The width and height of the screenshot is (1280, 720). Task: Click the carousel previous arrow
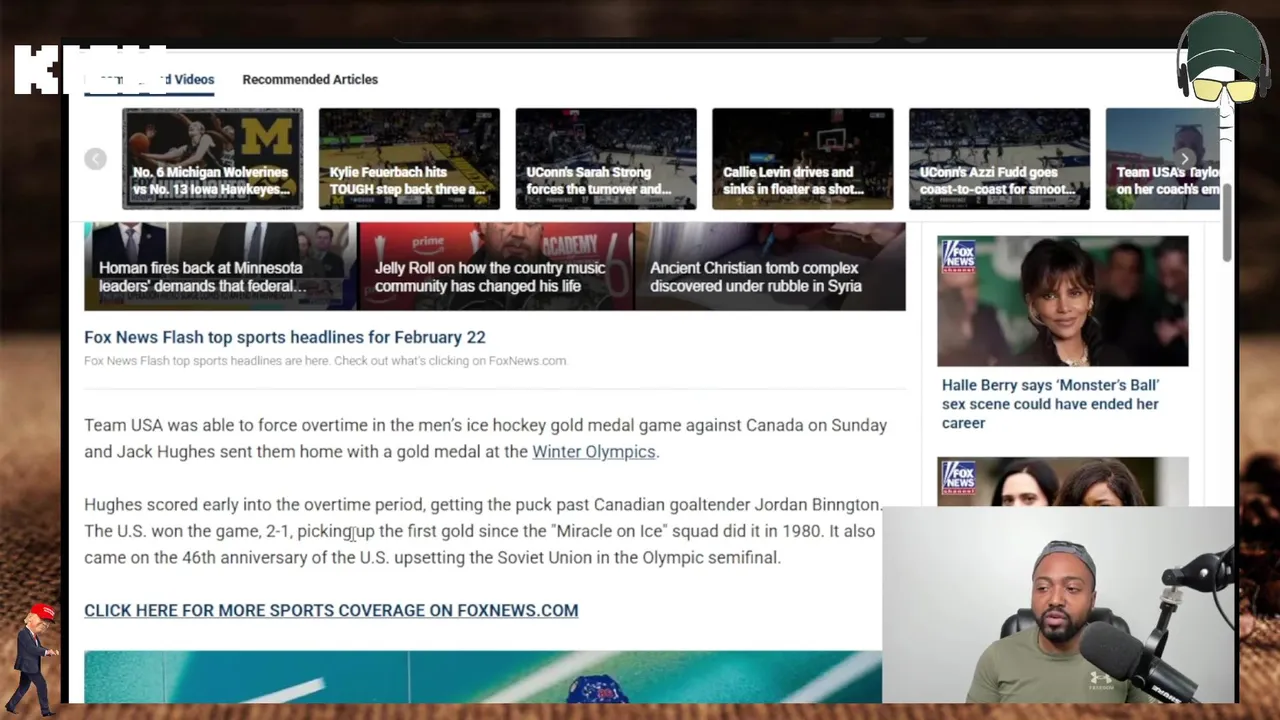pos(95,159)
